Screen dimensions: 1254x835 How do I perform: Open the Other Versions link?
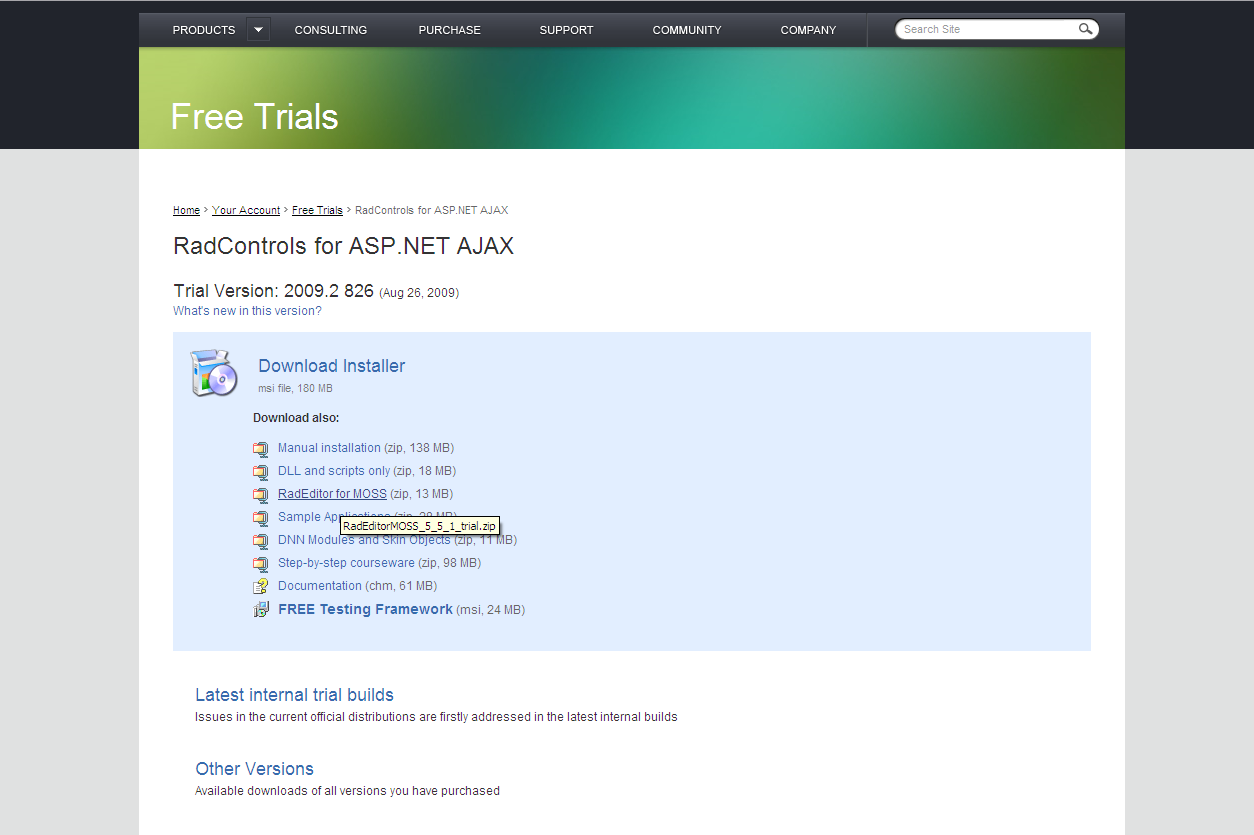coord(254,769)
